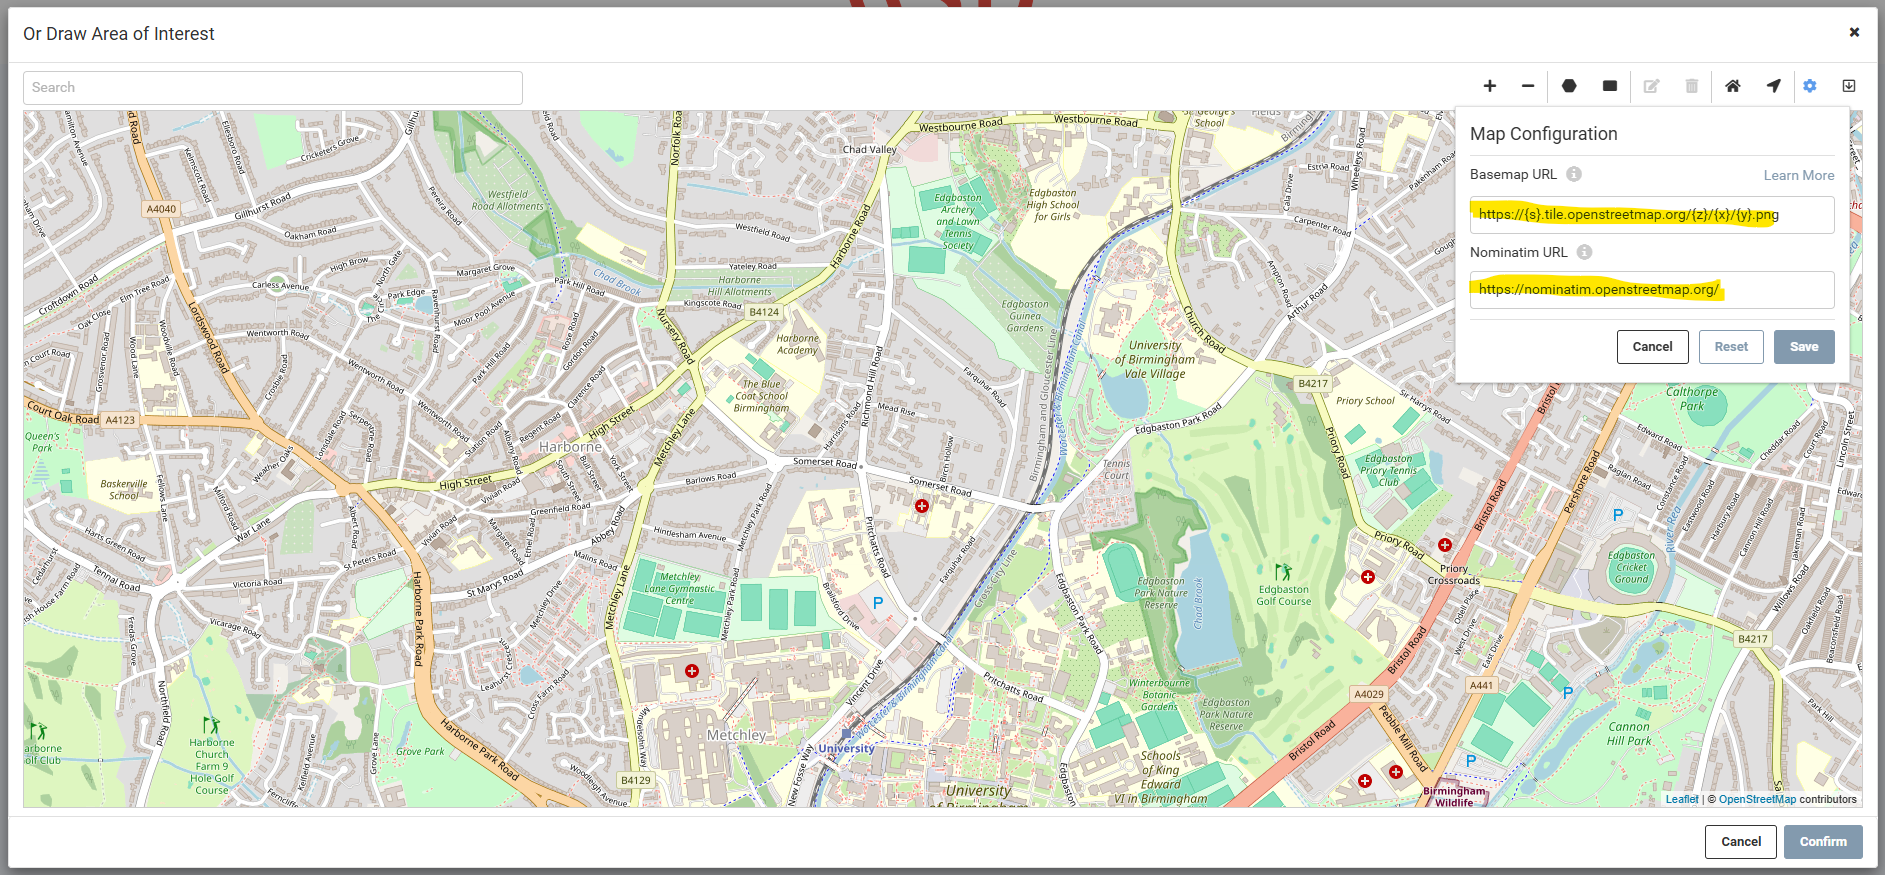Click the Harborne Academy label

tap(797, 344)
